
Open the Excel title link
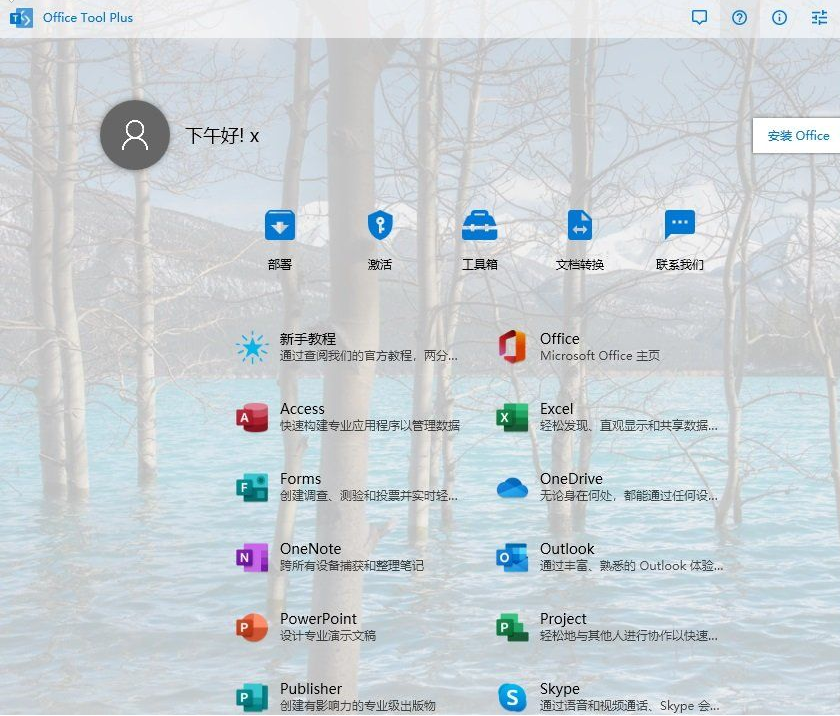pyautogui.click(x=557, y=409)
